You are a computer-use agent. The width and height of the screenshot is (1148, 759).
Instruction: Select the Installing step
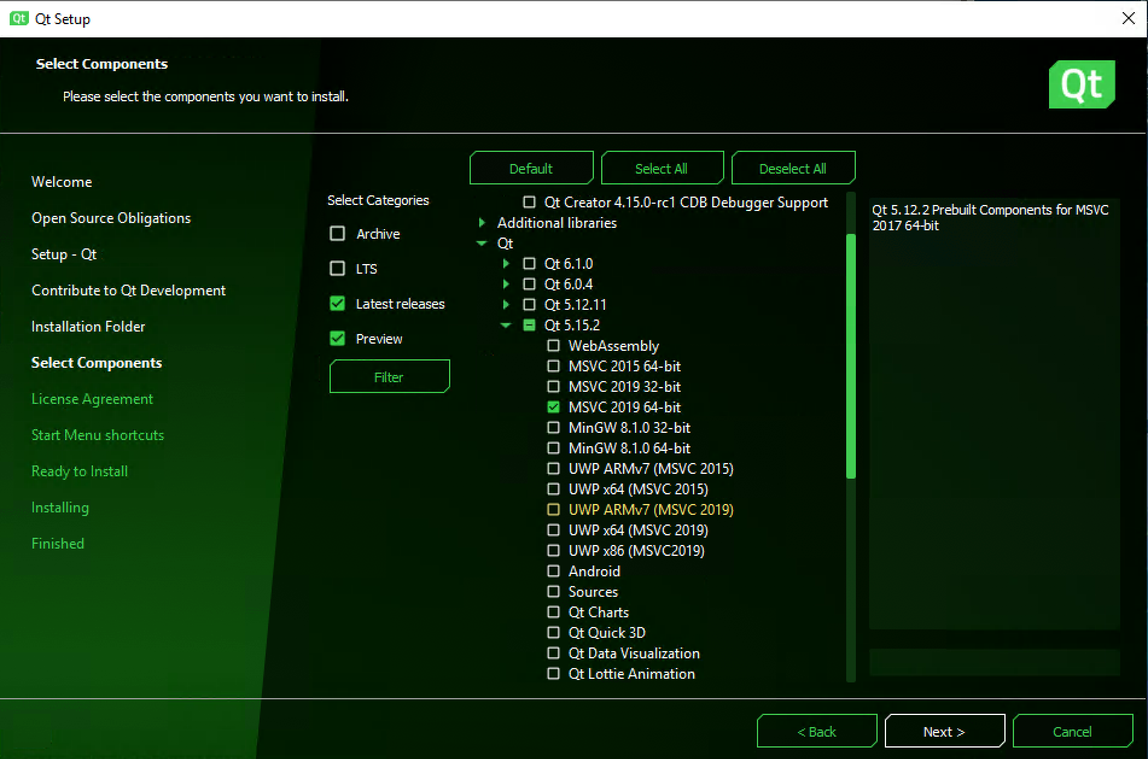coord(60,507)
